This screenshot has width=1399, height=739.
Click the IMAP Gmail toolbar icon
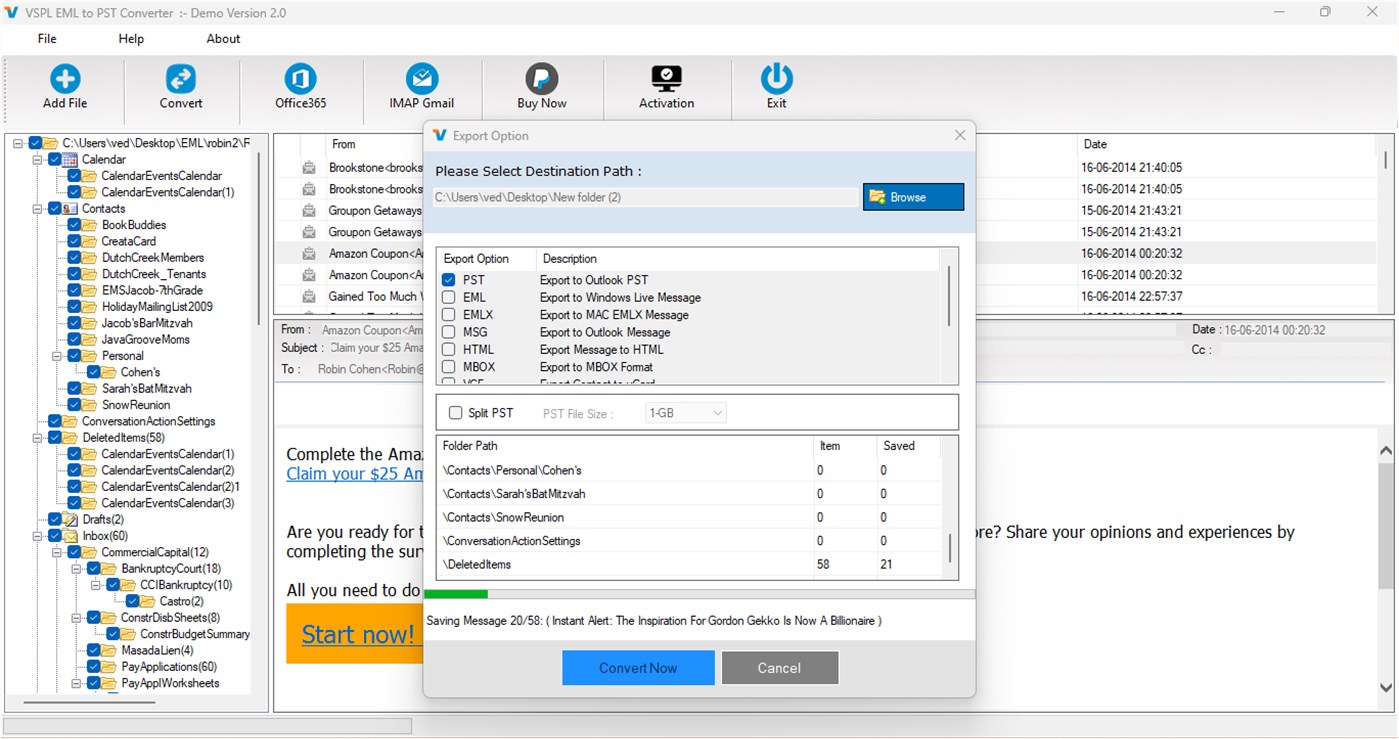click(x=422, y=88)
